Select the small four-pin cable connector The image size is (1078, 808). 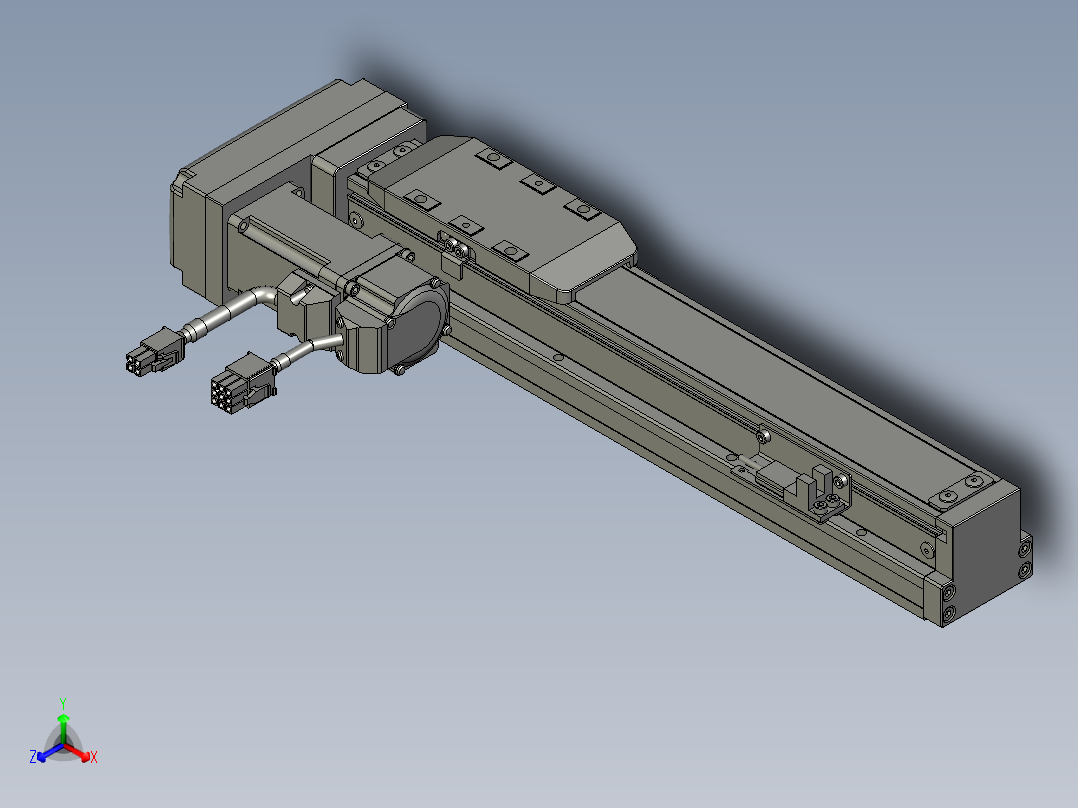(x=154, y=351)
